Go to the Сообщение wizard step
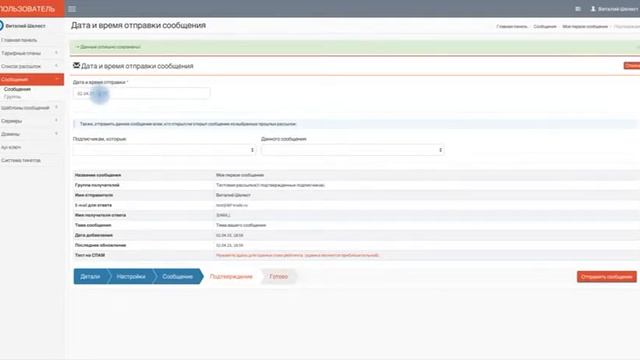This screenshot has height=360, width=640. click(x=178, y=276)
